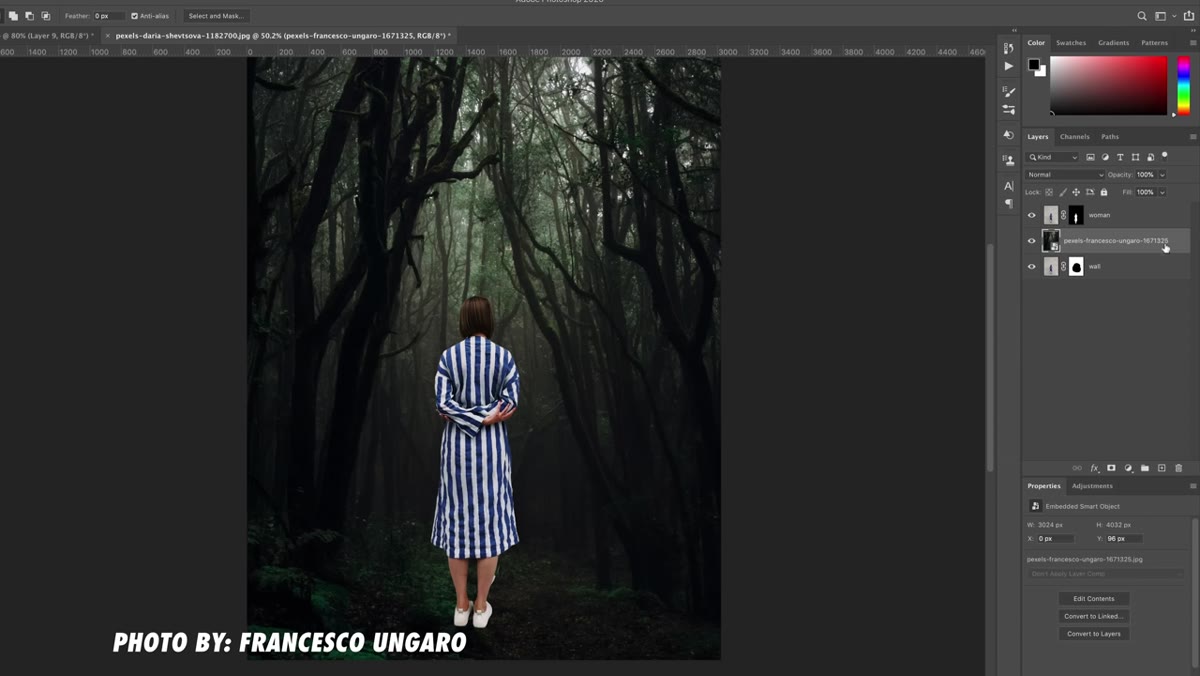Screen dimensions: 1200x676
Task: Click the rainbow hue slider strip
Action: pos(1184,85)
